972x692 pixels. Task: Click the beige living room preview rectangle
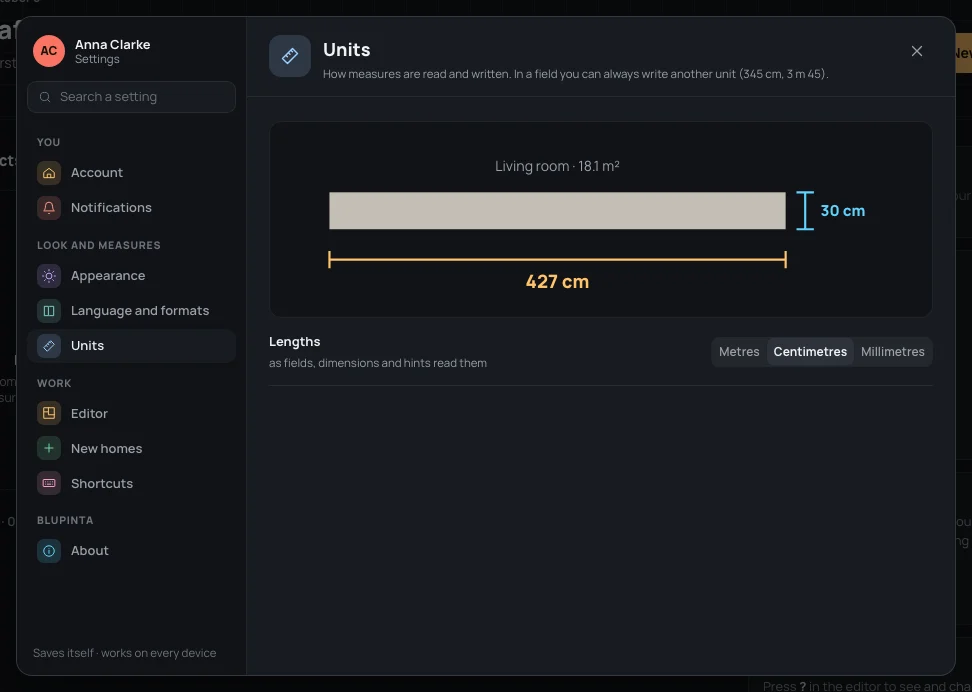coord(557,211)
